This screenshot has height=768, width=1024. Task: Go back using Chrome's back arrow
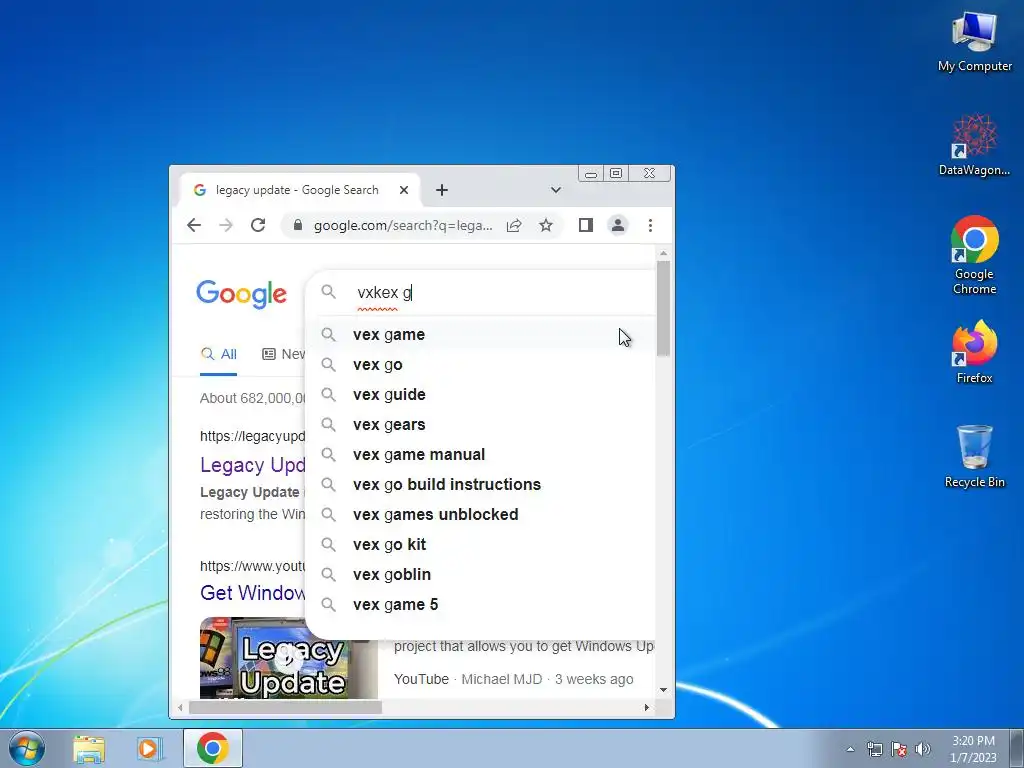point(194,225)
